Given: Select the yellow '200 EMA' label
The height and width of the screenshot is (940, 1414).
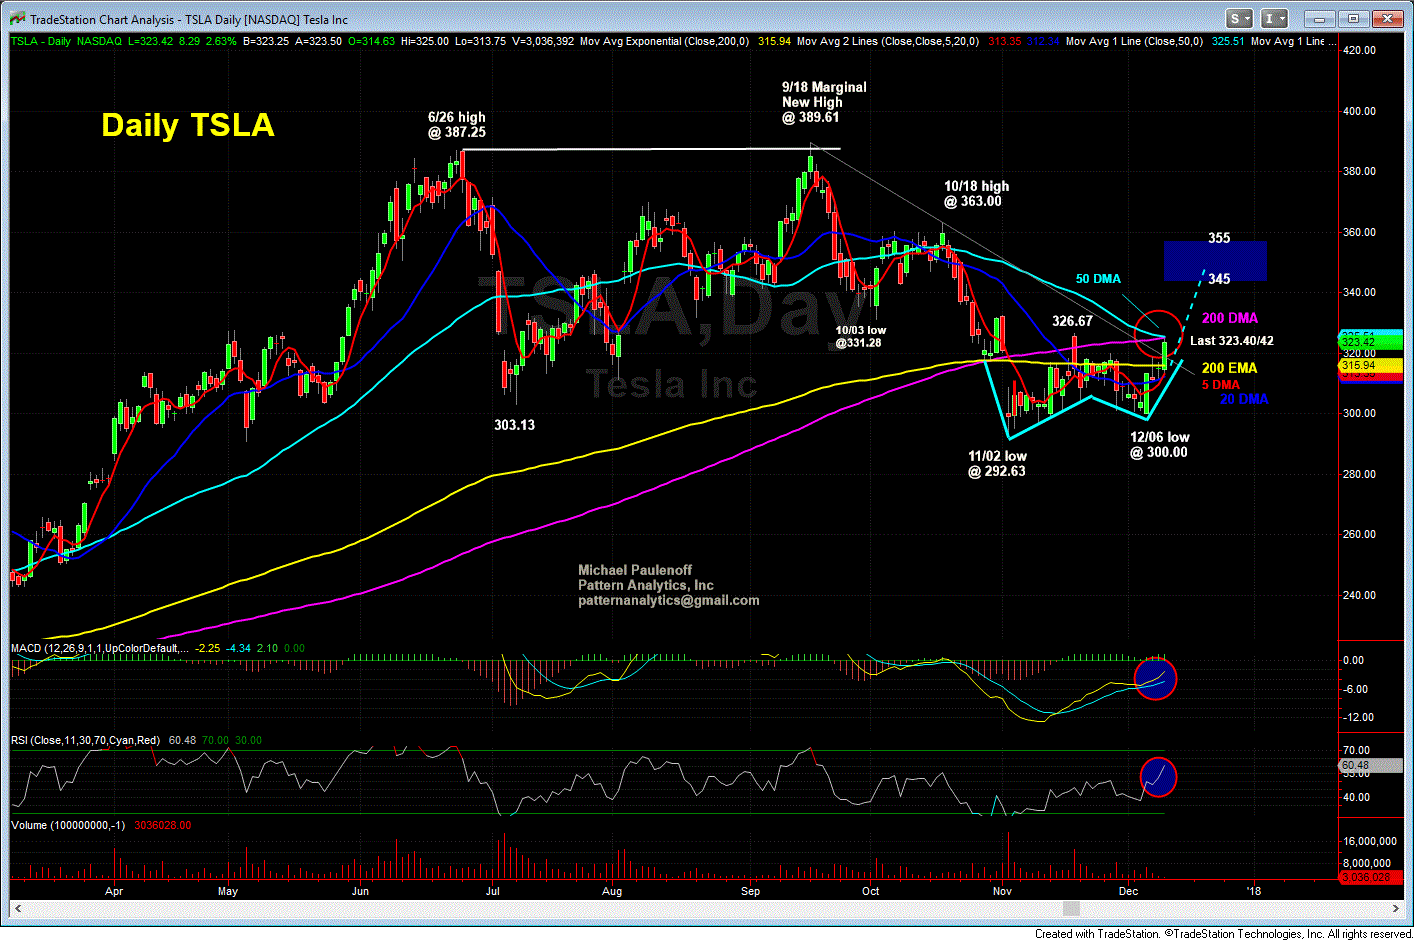Looking at the screenshot, I should click(x=1229, y=368).
